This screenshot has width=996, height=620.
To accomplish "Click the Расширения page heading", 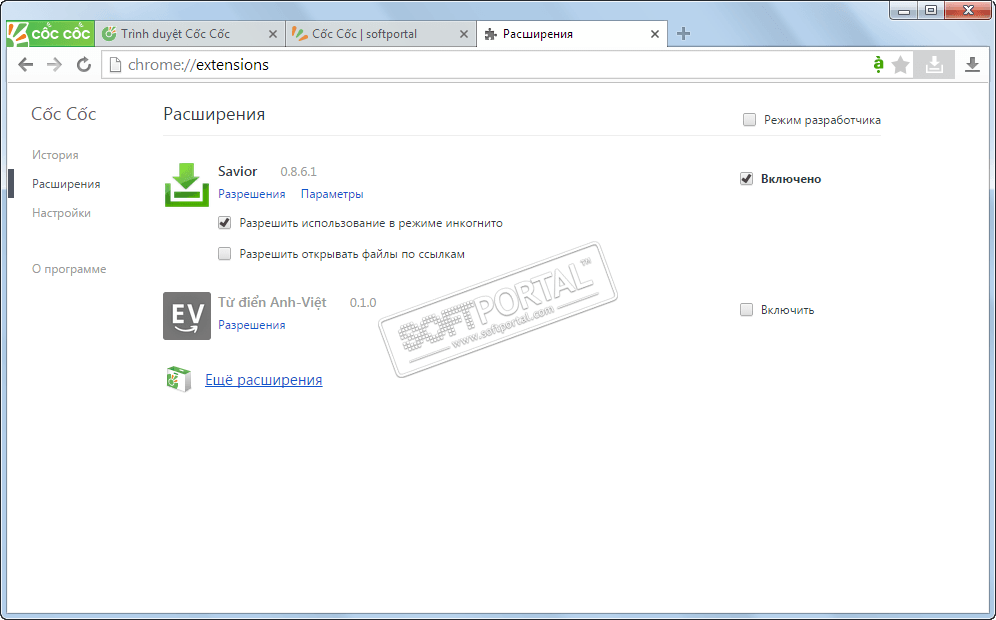I will [x=214, y=114].
